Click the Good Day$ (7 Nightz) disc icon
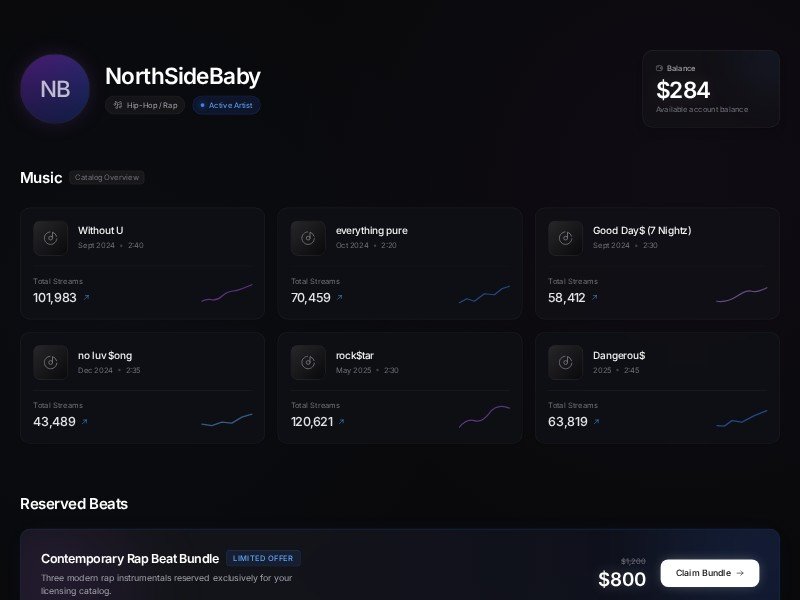The image size is (800, 600). (x=565, y=238)
